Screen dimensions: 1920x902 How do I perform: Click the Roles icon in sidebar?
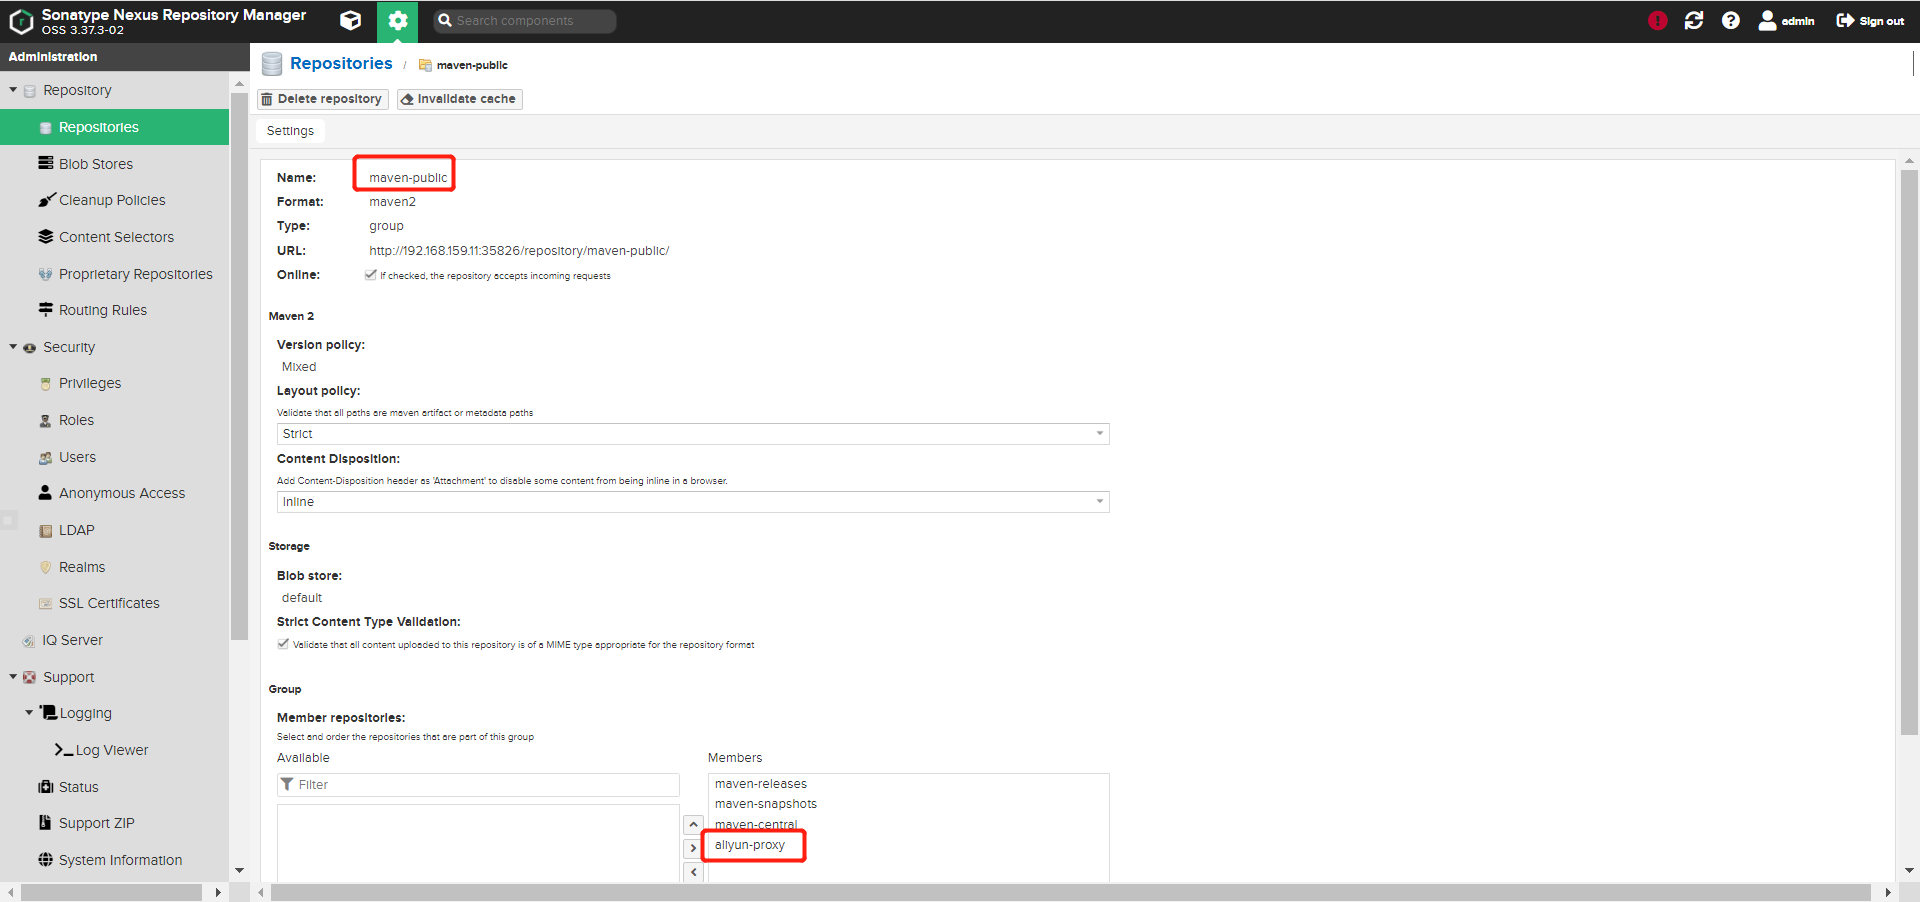pyautogui.click(x=45, y=421)
